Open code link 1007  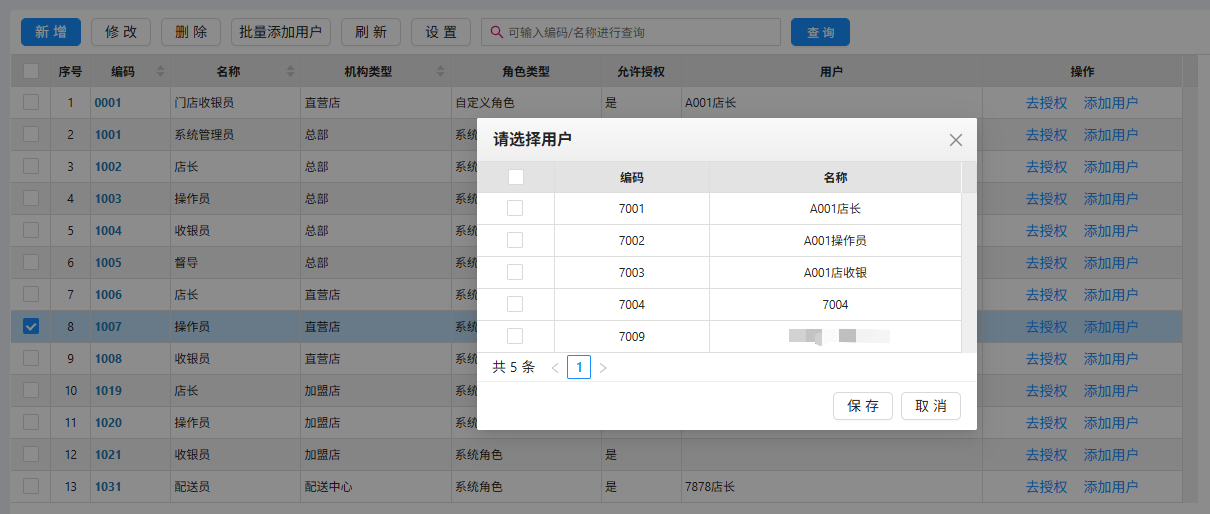click(108, 326)
